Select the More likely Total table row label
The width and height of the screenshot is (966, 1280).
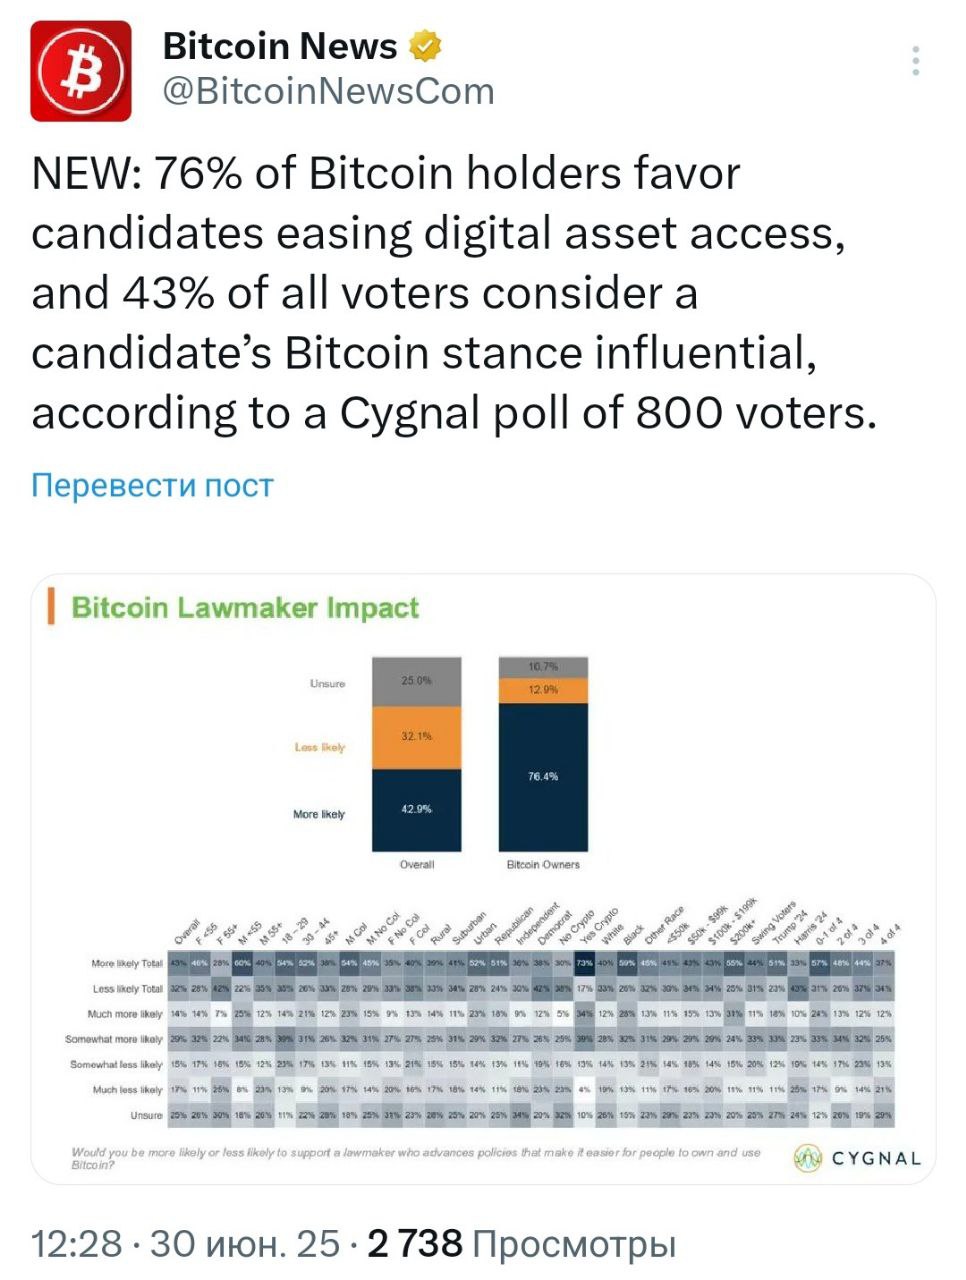click(x=126, y=964)
